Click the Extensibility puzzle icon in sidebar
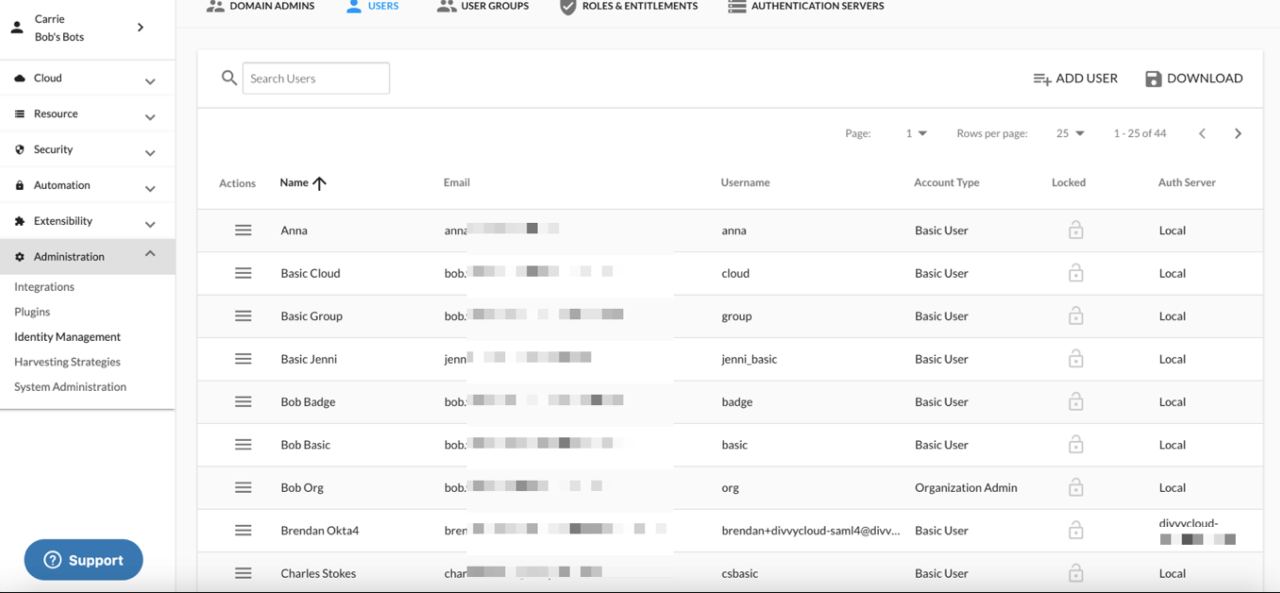 [20, 222]
